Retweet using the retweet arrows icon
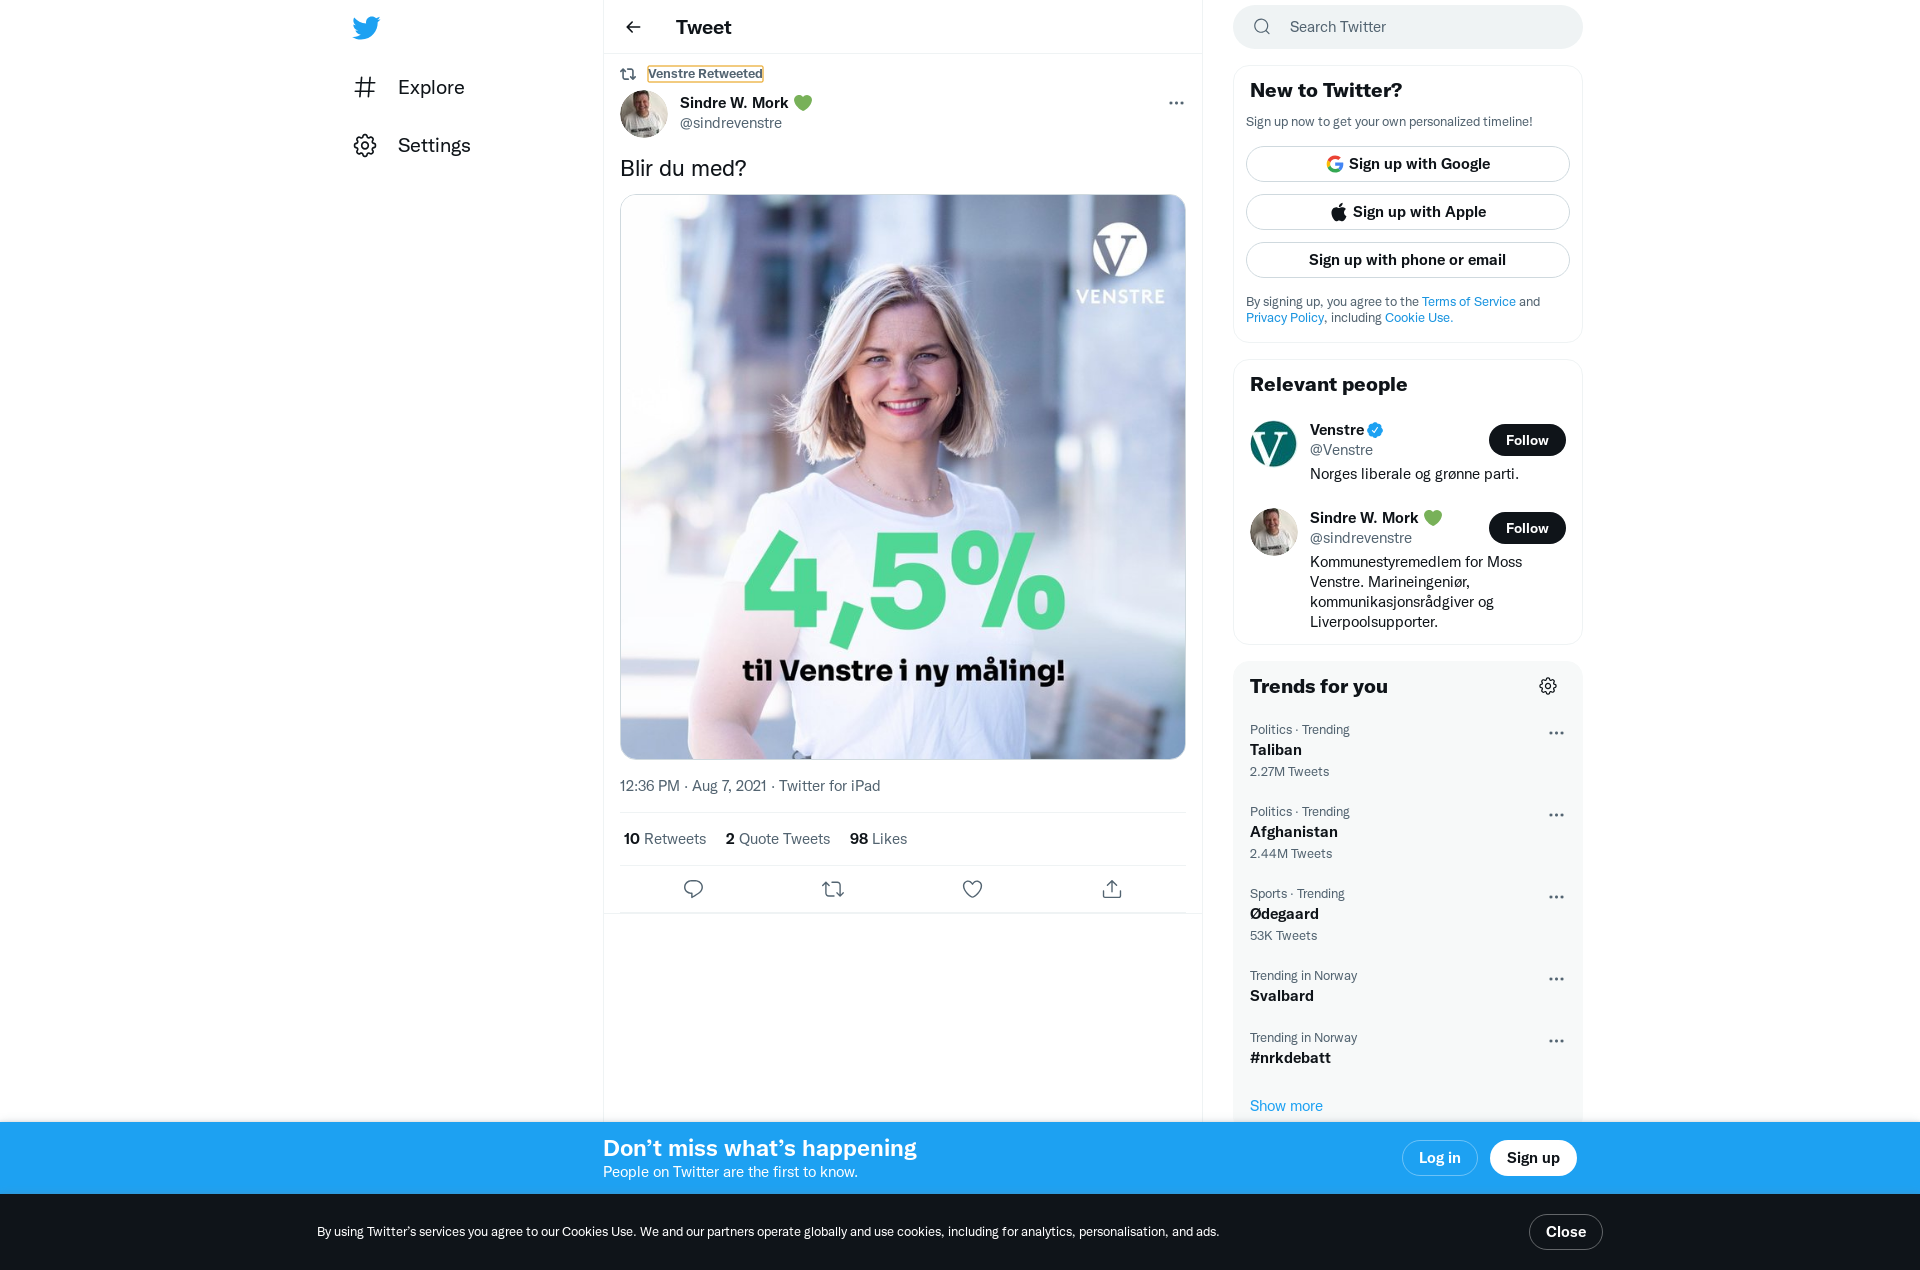Image resolution: width=1920 pixels, height=1270 pixels. 833,889
